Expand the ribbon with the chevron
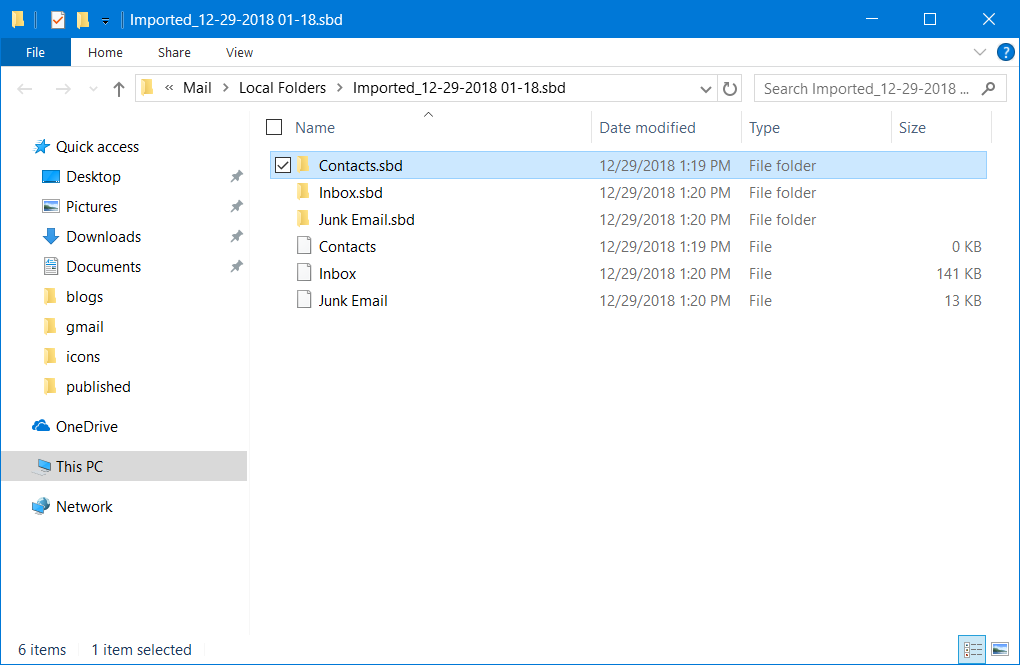The width and height of the screenshot is (1020, 665). [x=980, y=52]
